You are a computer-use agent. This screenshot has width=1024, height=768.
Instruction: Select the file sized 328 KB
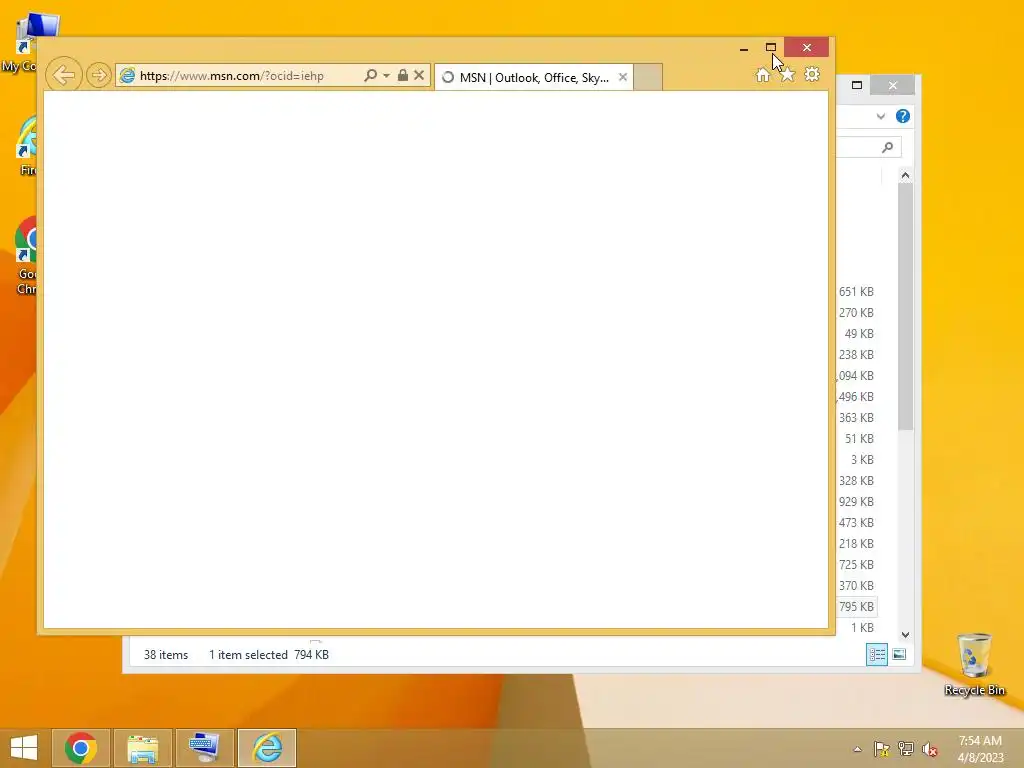coord(856,481)
